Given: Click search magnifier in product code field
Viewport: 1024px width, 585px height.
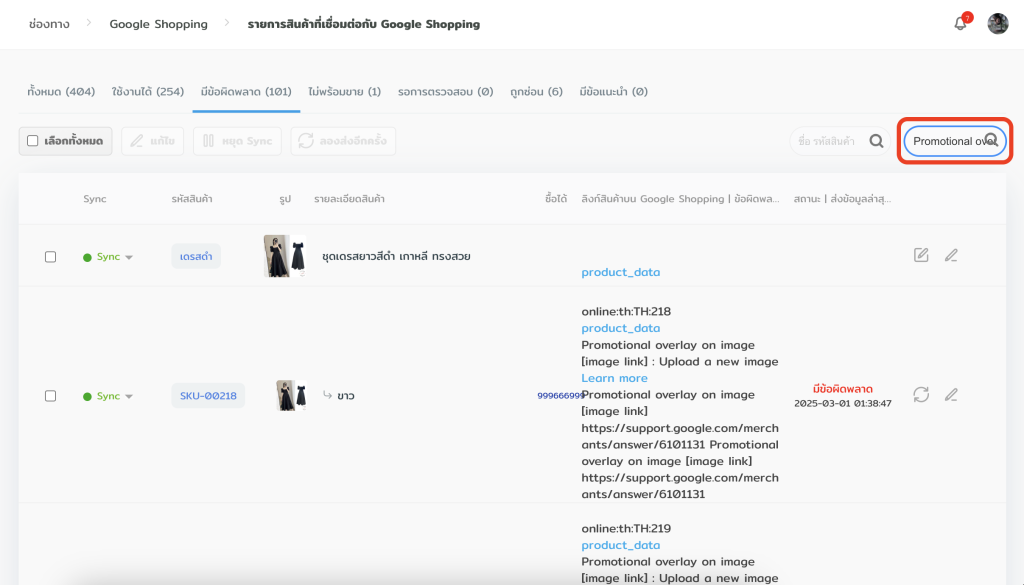Looking at the screenshot, I should 876,141.
